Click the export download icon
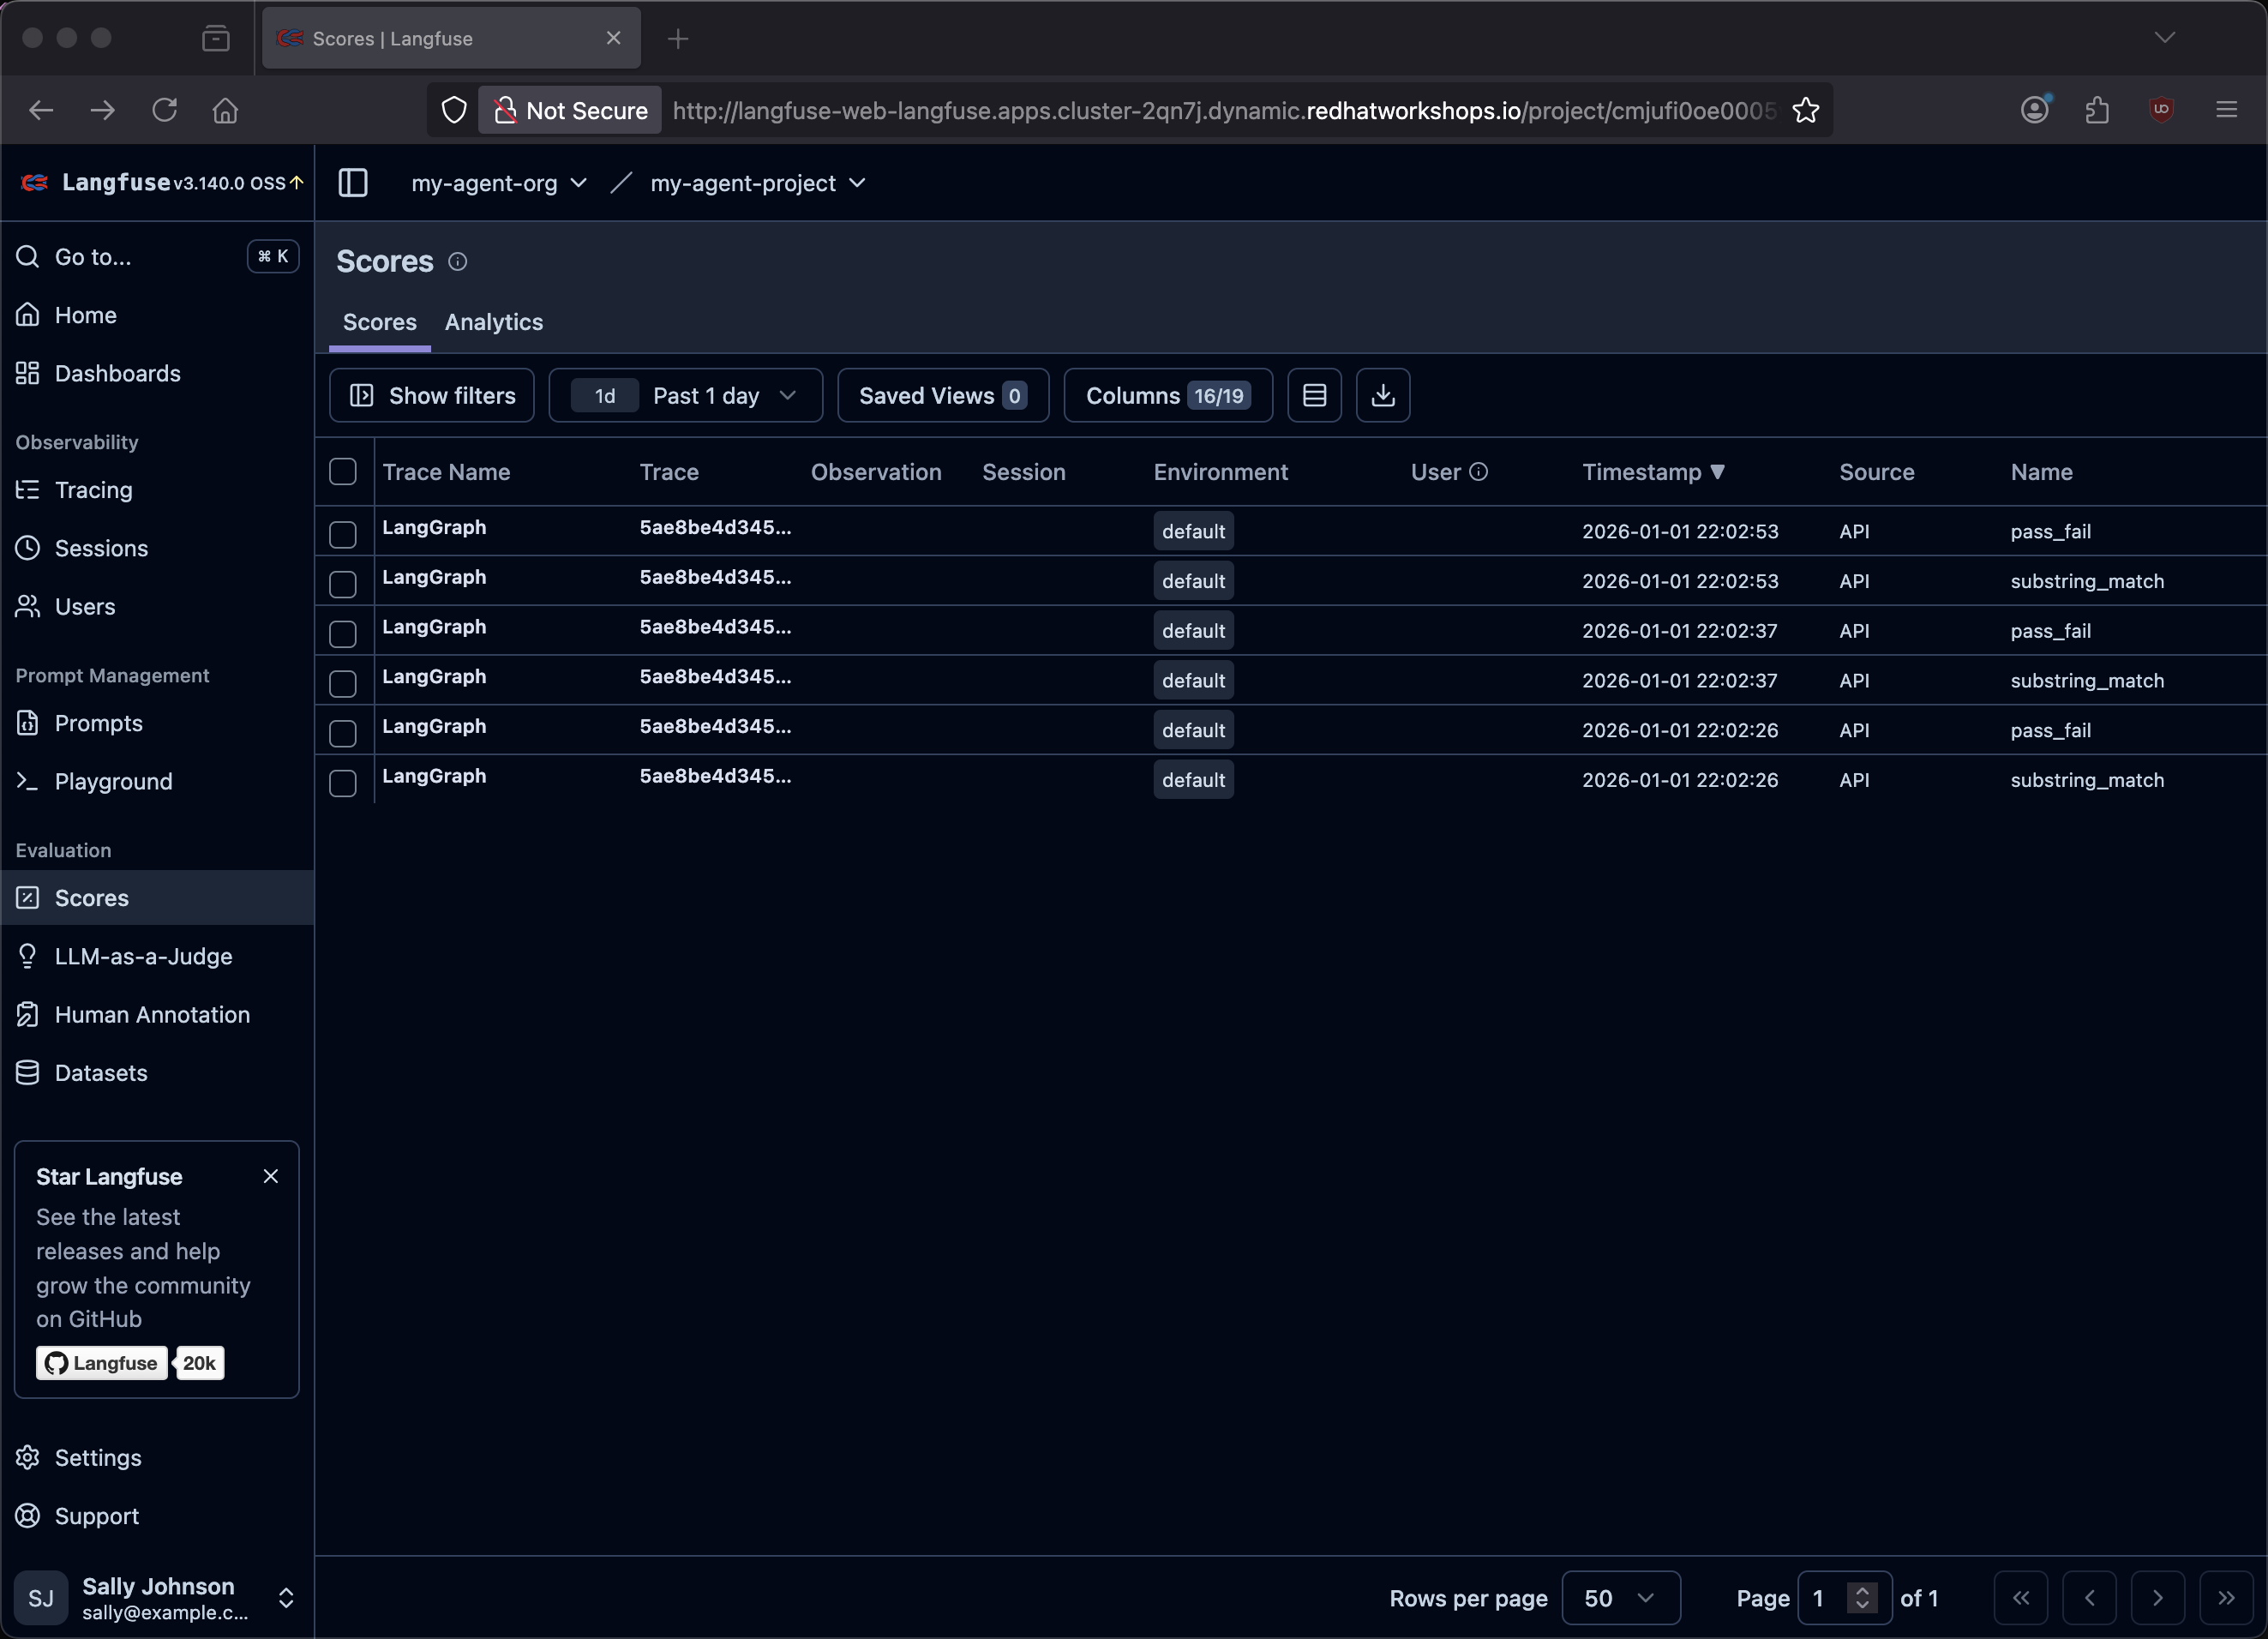The height and width of the screenshot is (1639, 2268). click(1382, 395)
